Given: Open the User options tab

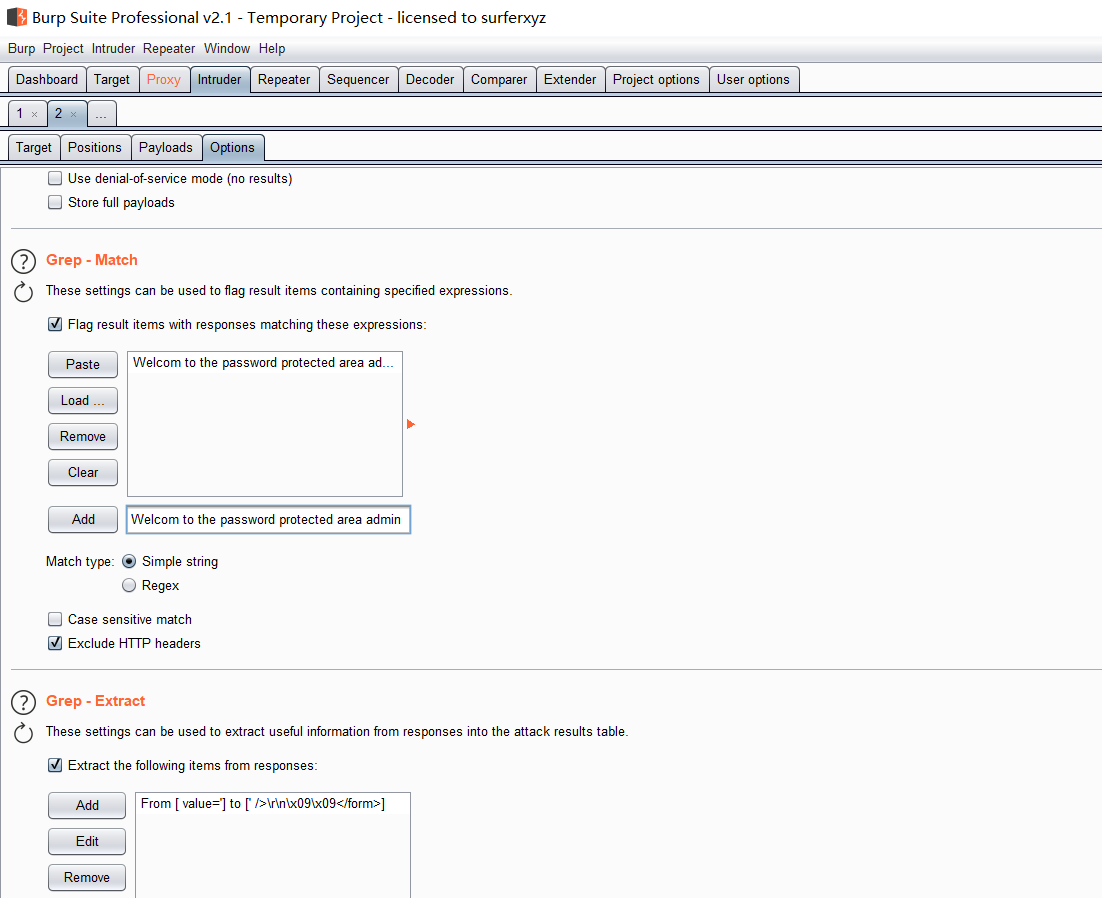Looking at the screenshot, I should pyautogui.click(x=753, y=79).
